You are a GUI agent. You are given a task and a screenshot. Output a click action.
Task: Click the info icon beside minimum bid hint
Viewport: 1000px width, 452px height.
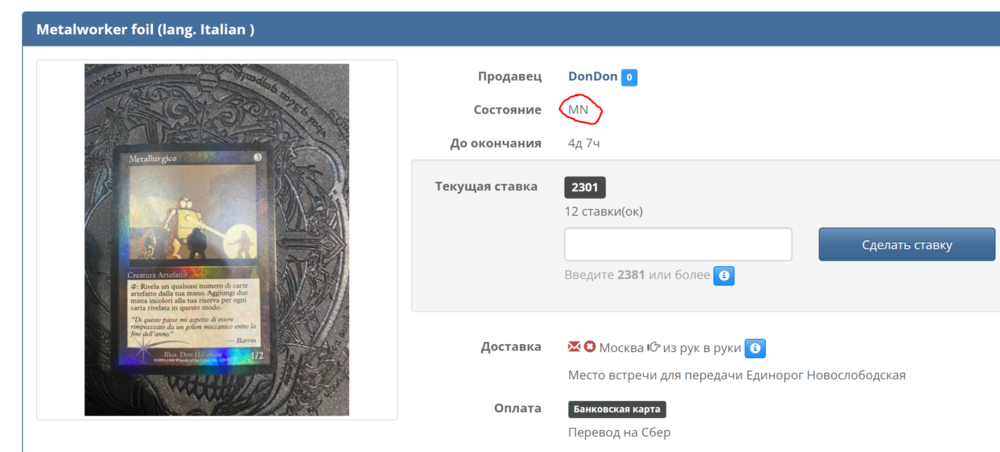(x=724, y=276)
